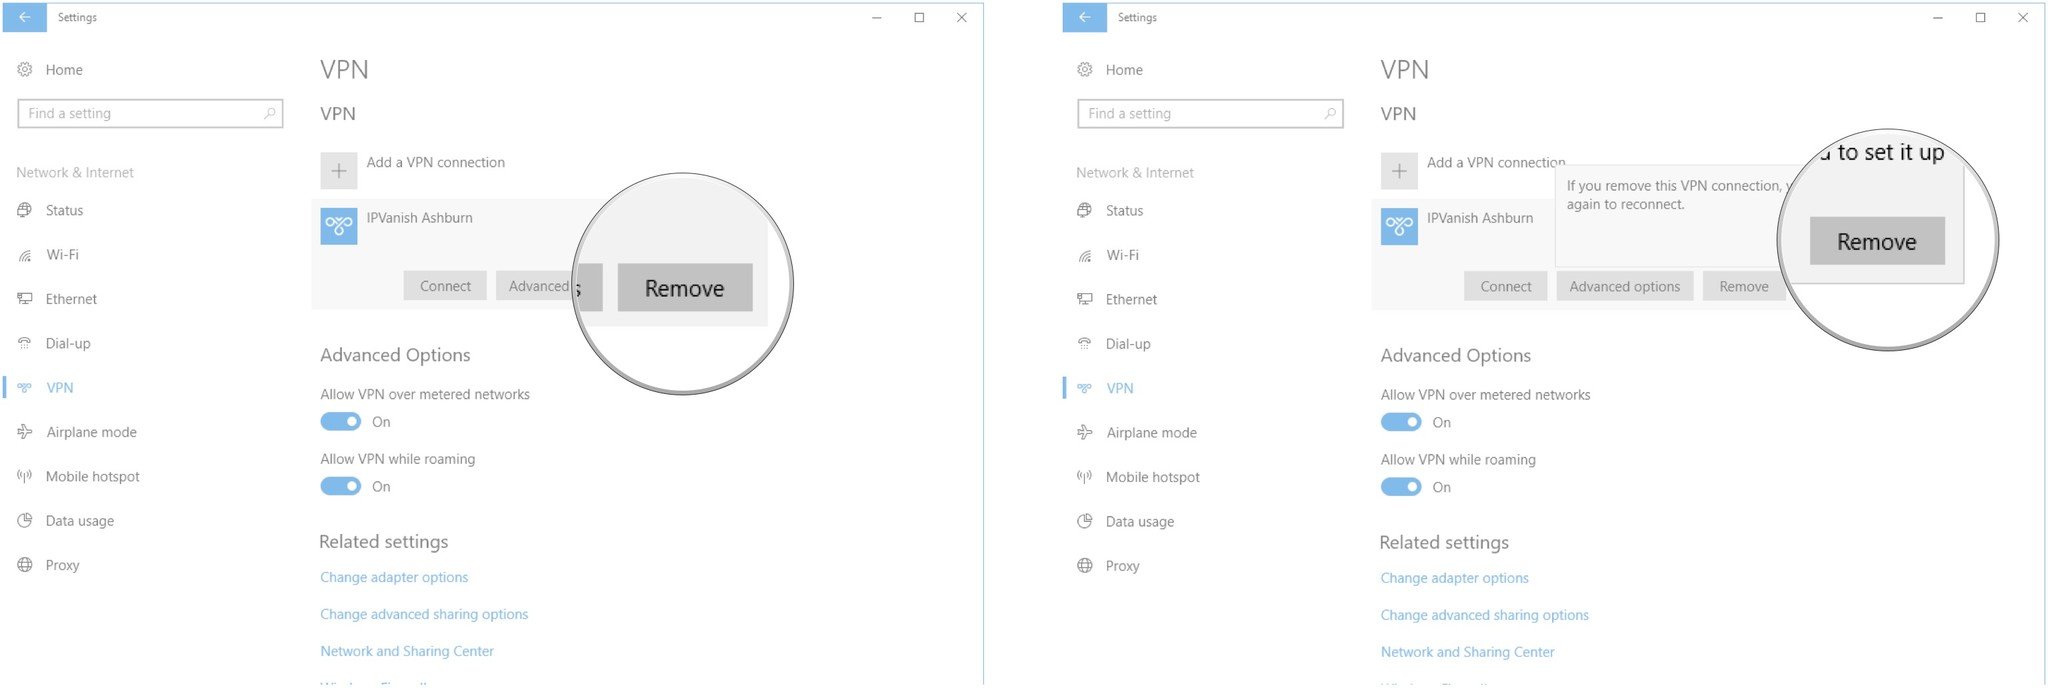Open Change adapter options link in right window

[1454, 578]
